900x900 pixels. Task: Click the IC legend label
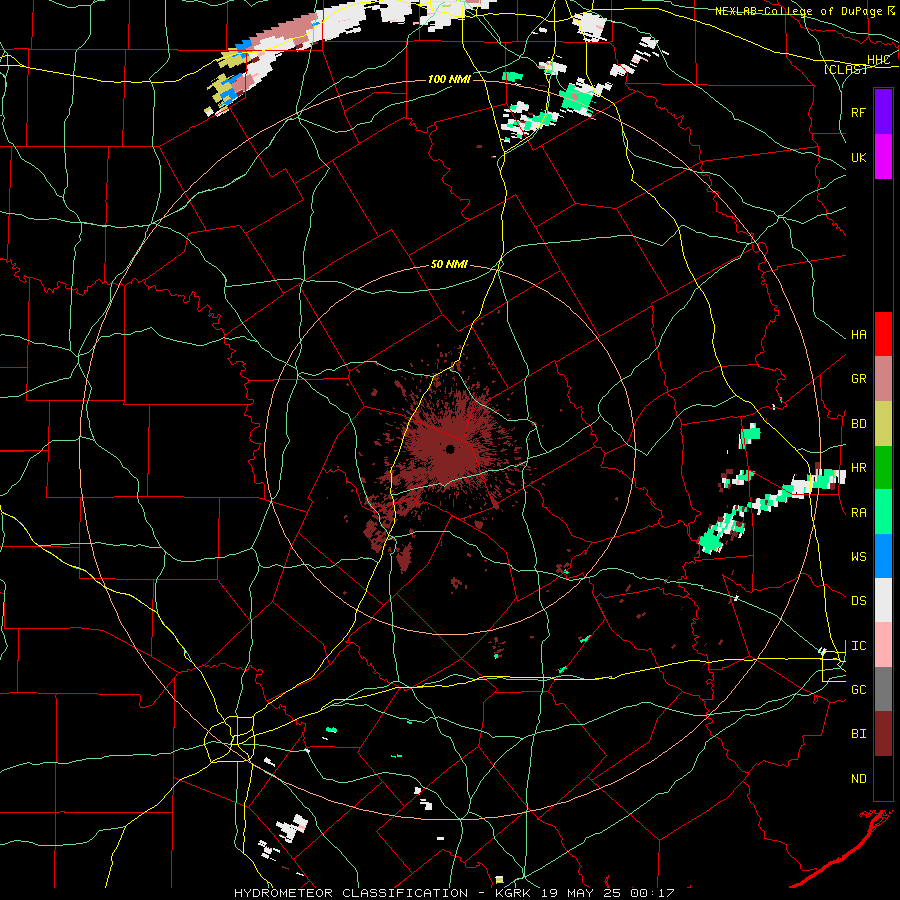click(x=858, y=646)
